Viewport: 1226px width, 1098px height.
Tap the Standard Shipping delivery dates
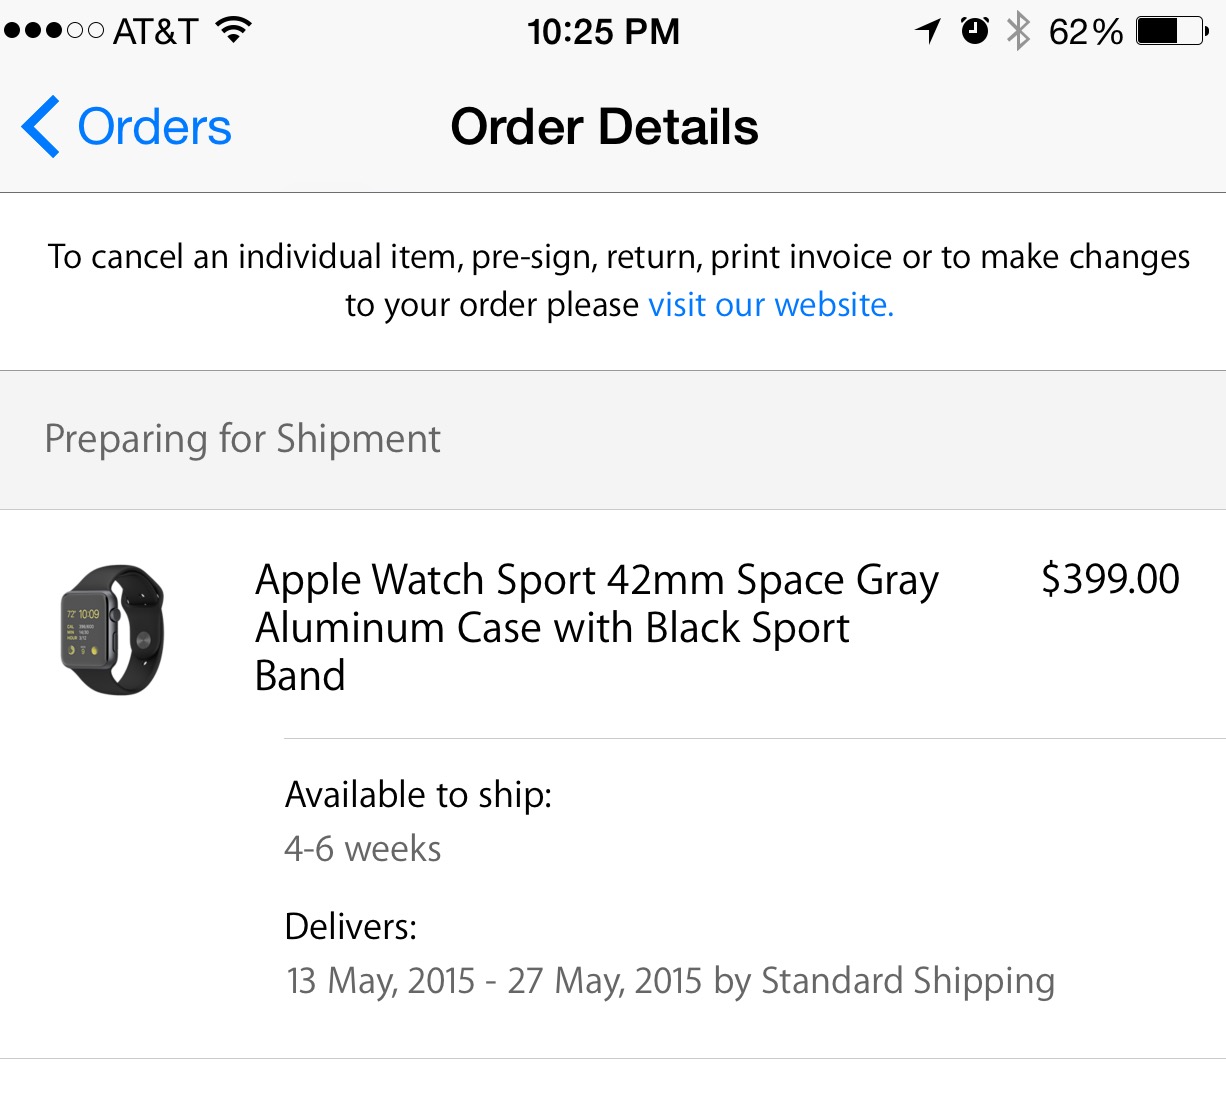pos(670,981)
